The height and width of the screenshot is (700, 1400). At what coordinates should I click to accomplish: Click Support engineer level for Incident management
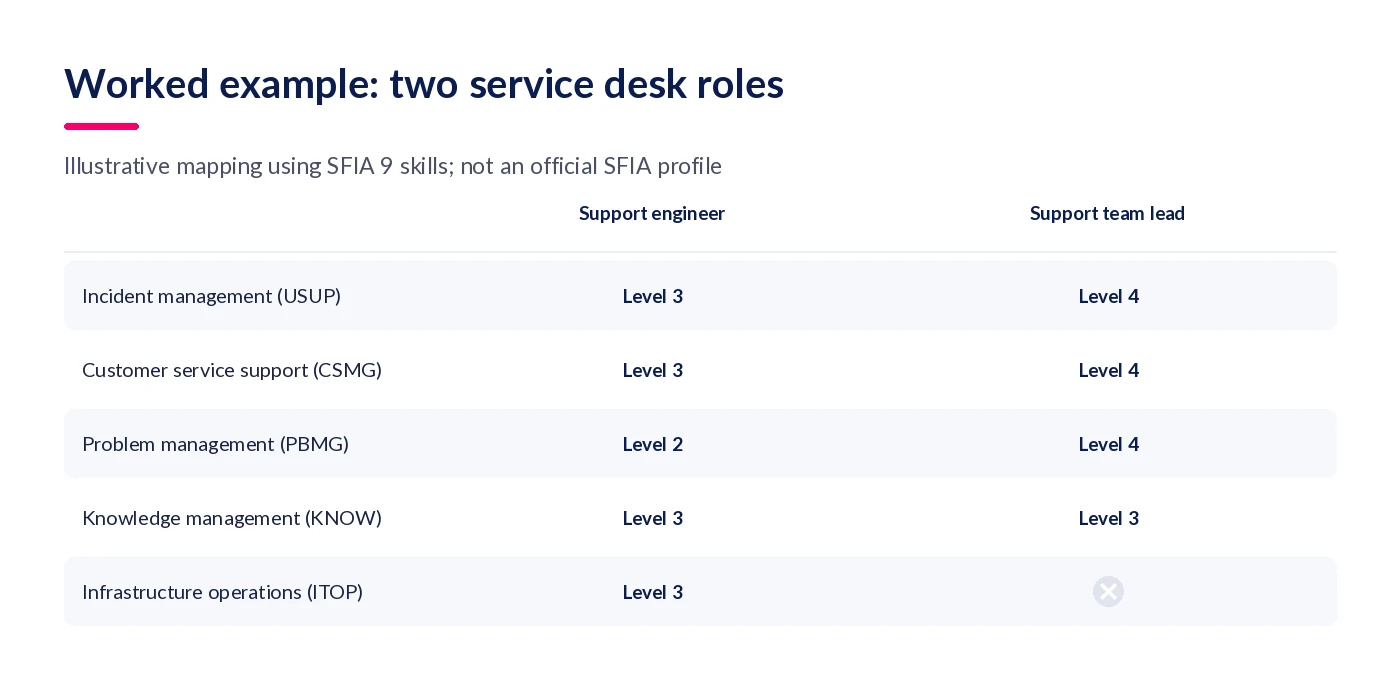[x=653, y=296]
